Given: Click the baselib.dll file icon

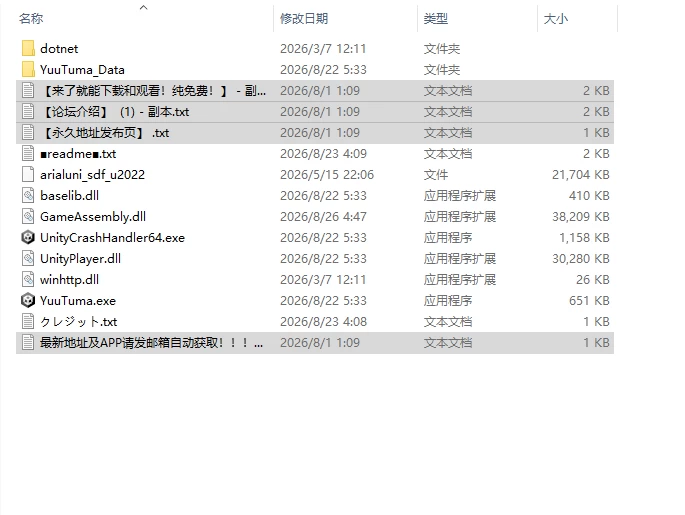Looking at the screenshot, I should pyautogui.click(x=28, y=195).
